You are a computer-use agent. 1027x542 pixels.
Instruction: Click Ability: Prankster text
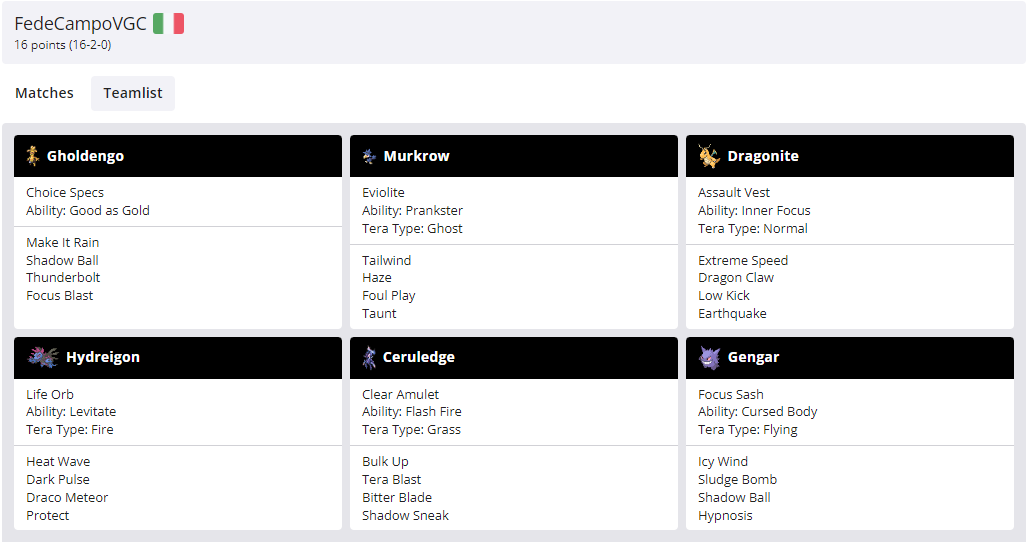click(413, 210)
